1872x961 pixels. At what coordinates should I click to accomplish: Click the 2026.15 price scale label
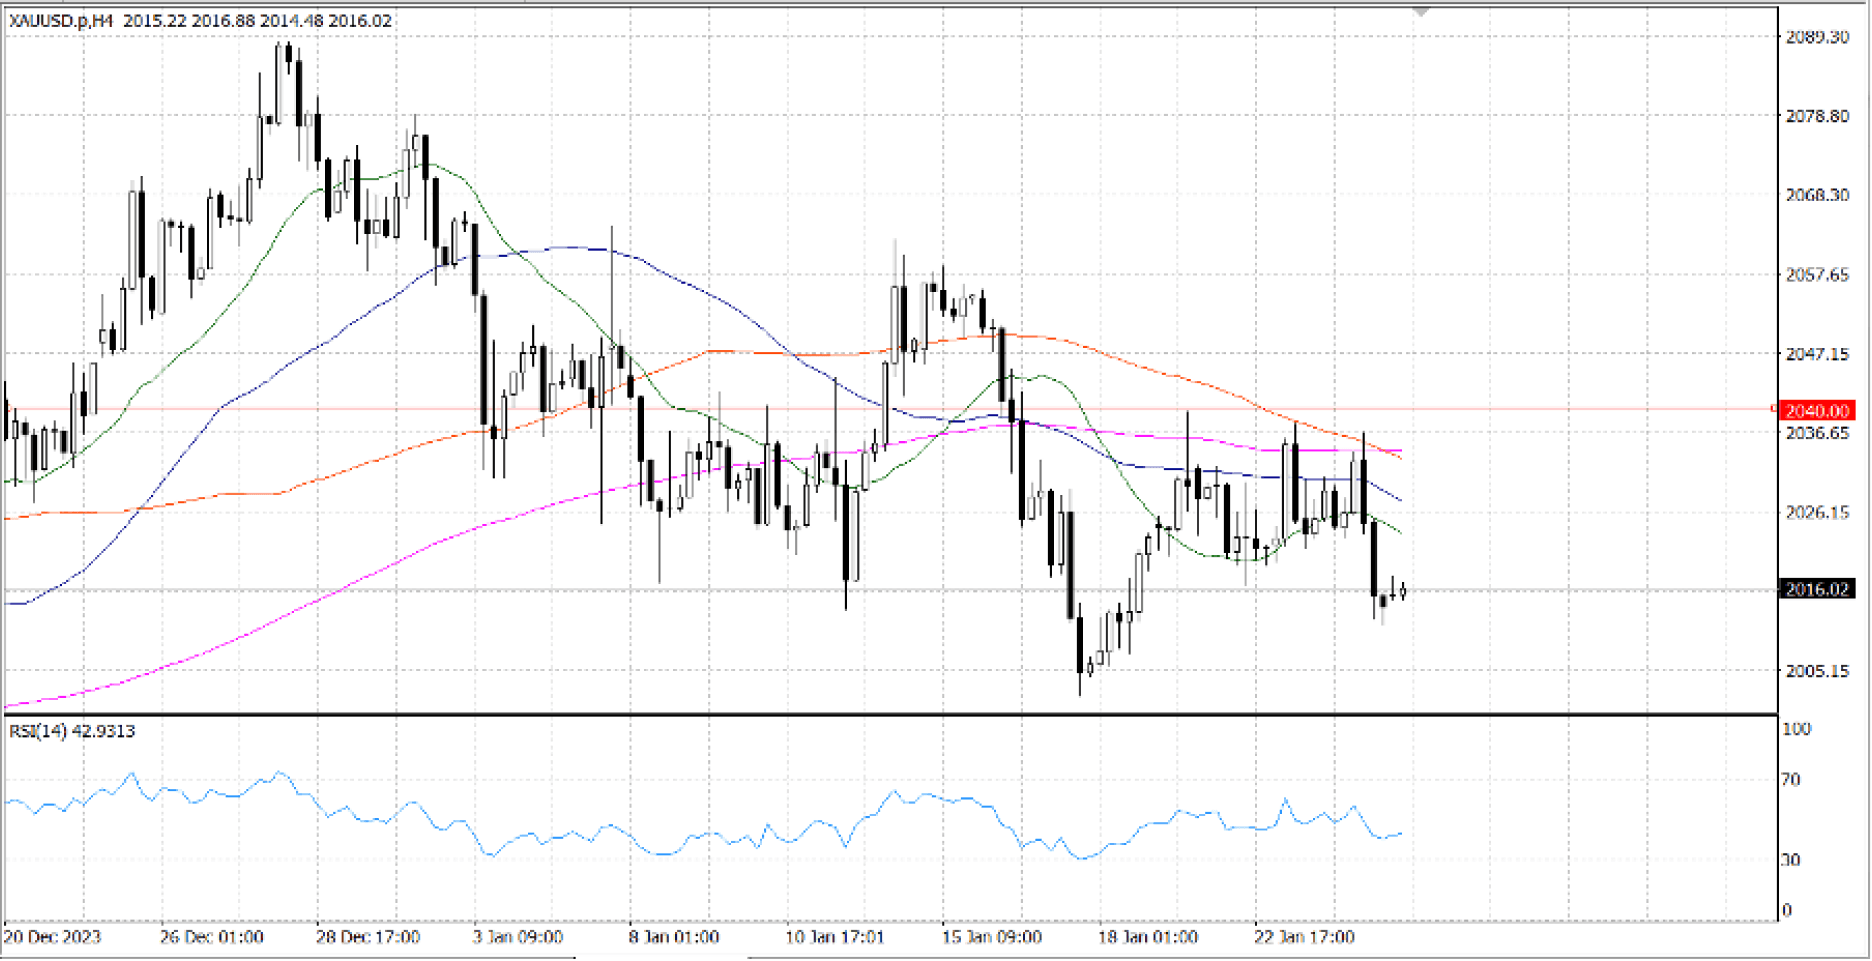(x=1817, y=512)
